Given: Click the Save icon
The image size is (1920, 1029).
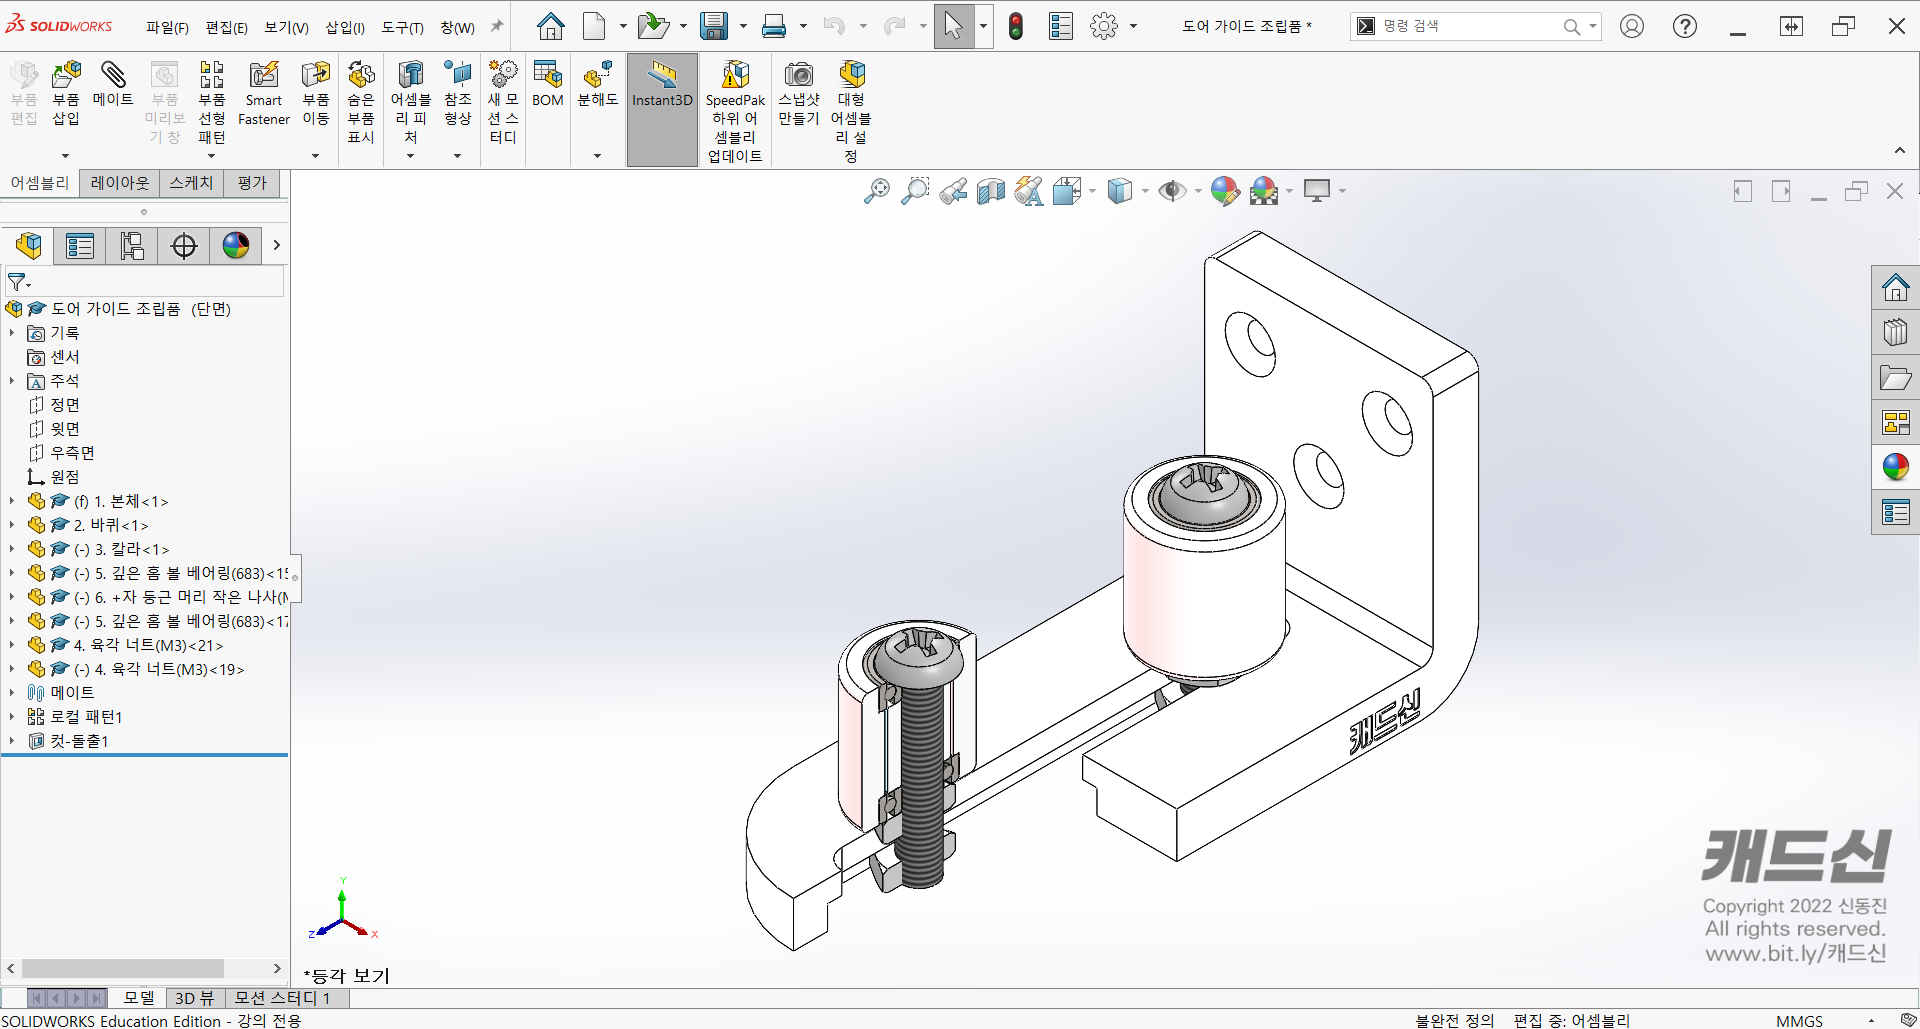Looking at the screenshot, I should (x=714, y=26).
